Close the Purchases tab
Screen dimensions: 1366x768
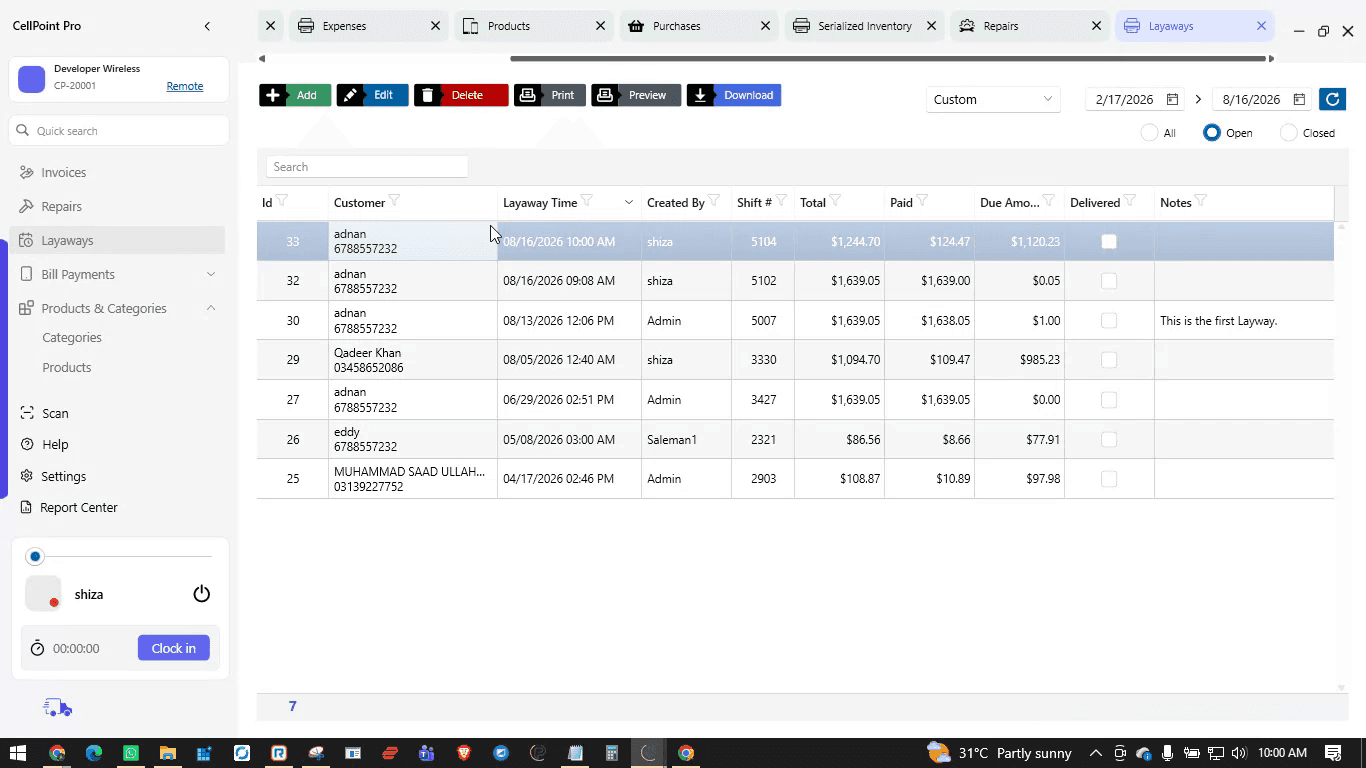pyautogui.click(x=765, y=26)
